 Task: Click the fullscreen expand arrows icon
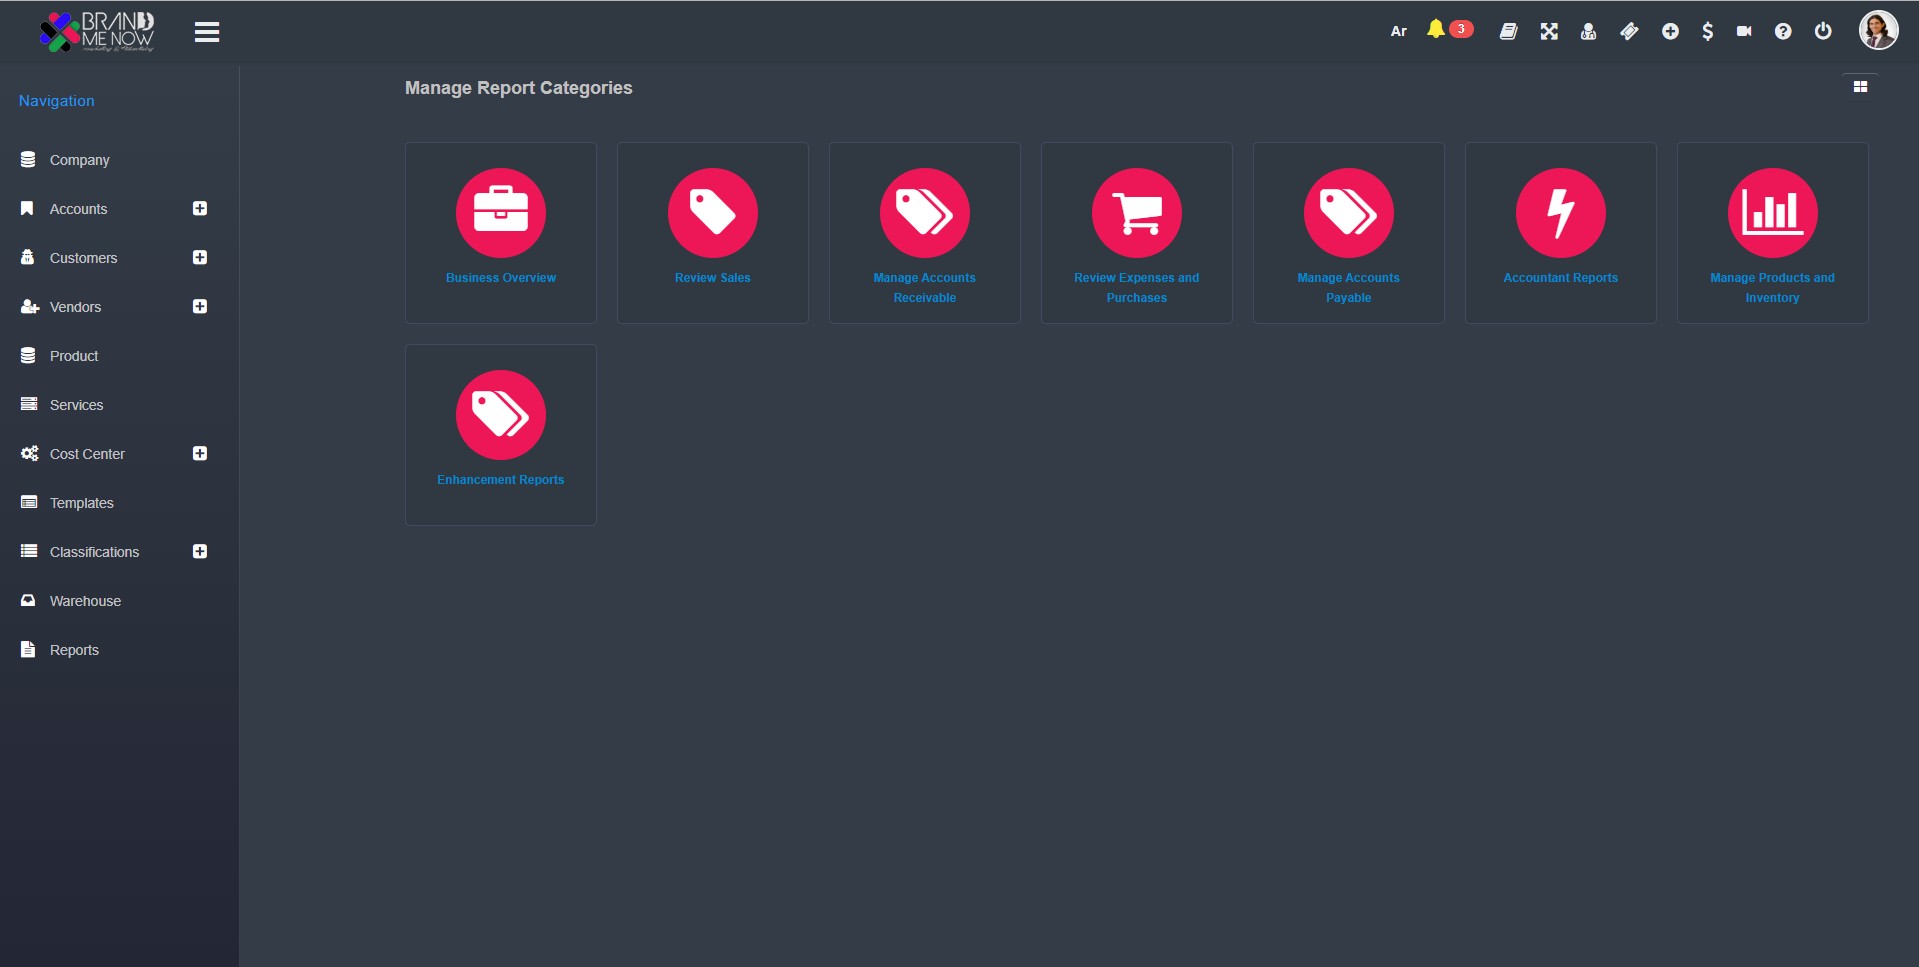(1549, 32)
